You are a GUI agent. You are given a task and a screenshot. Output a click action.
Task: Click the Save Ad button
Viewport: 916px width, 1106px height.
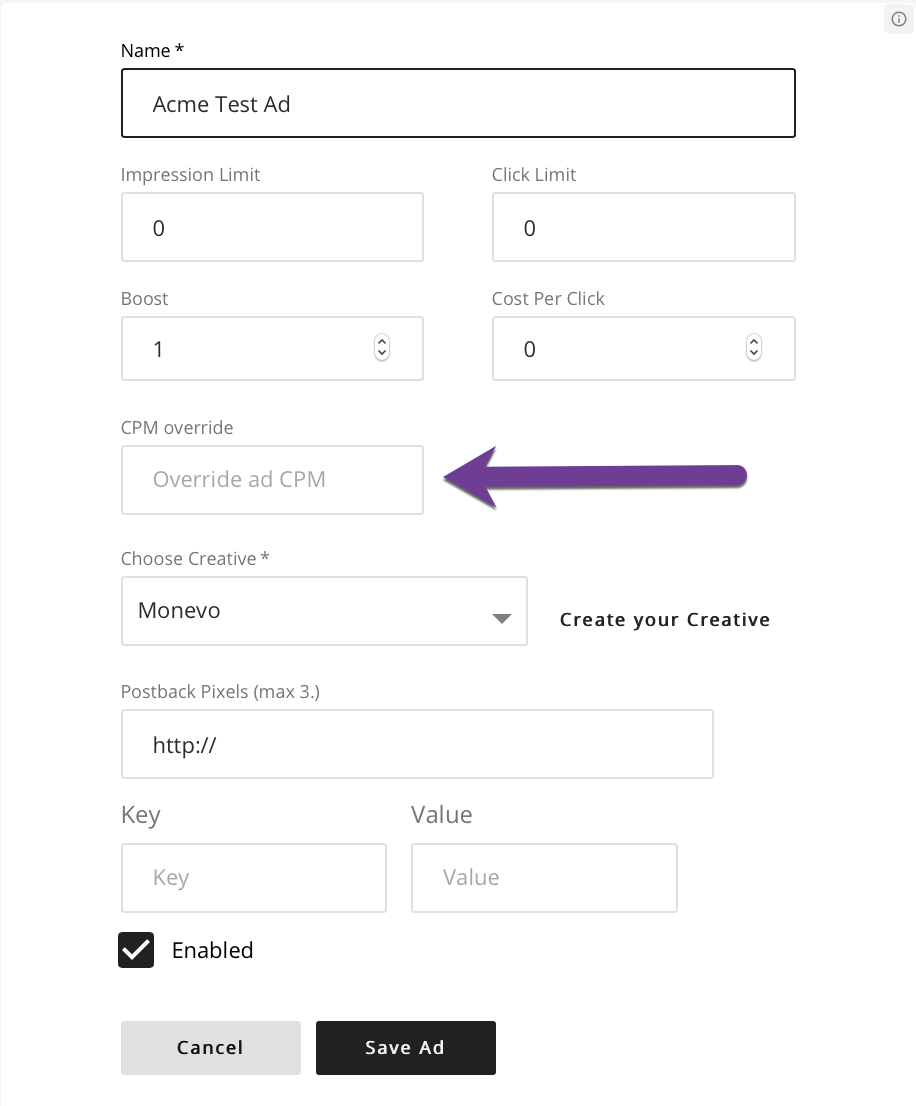point(405,1047)
